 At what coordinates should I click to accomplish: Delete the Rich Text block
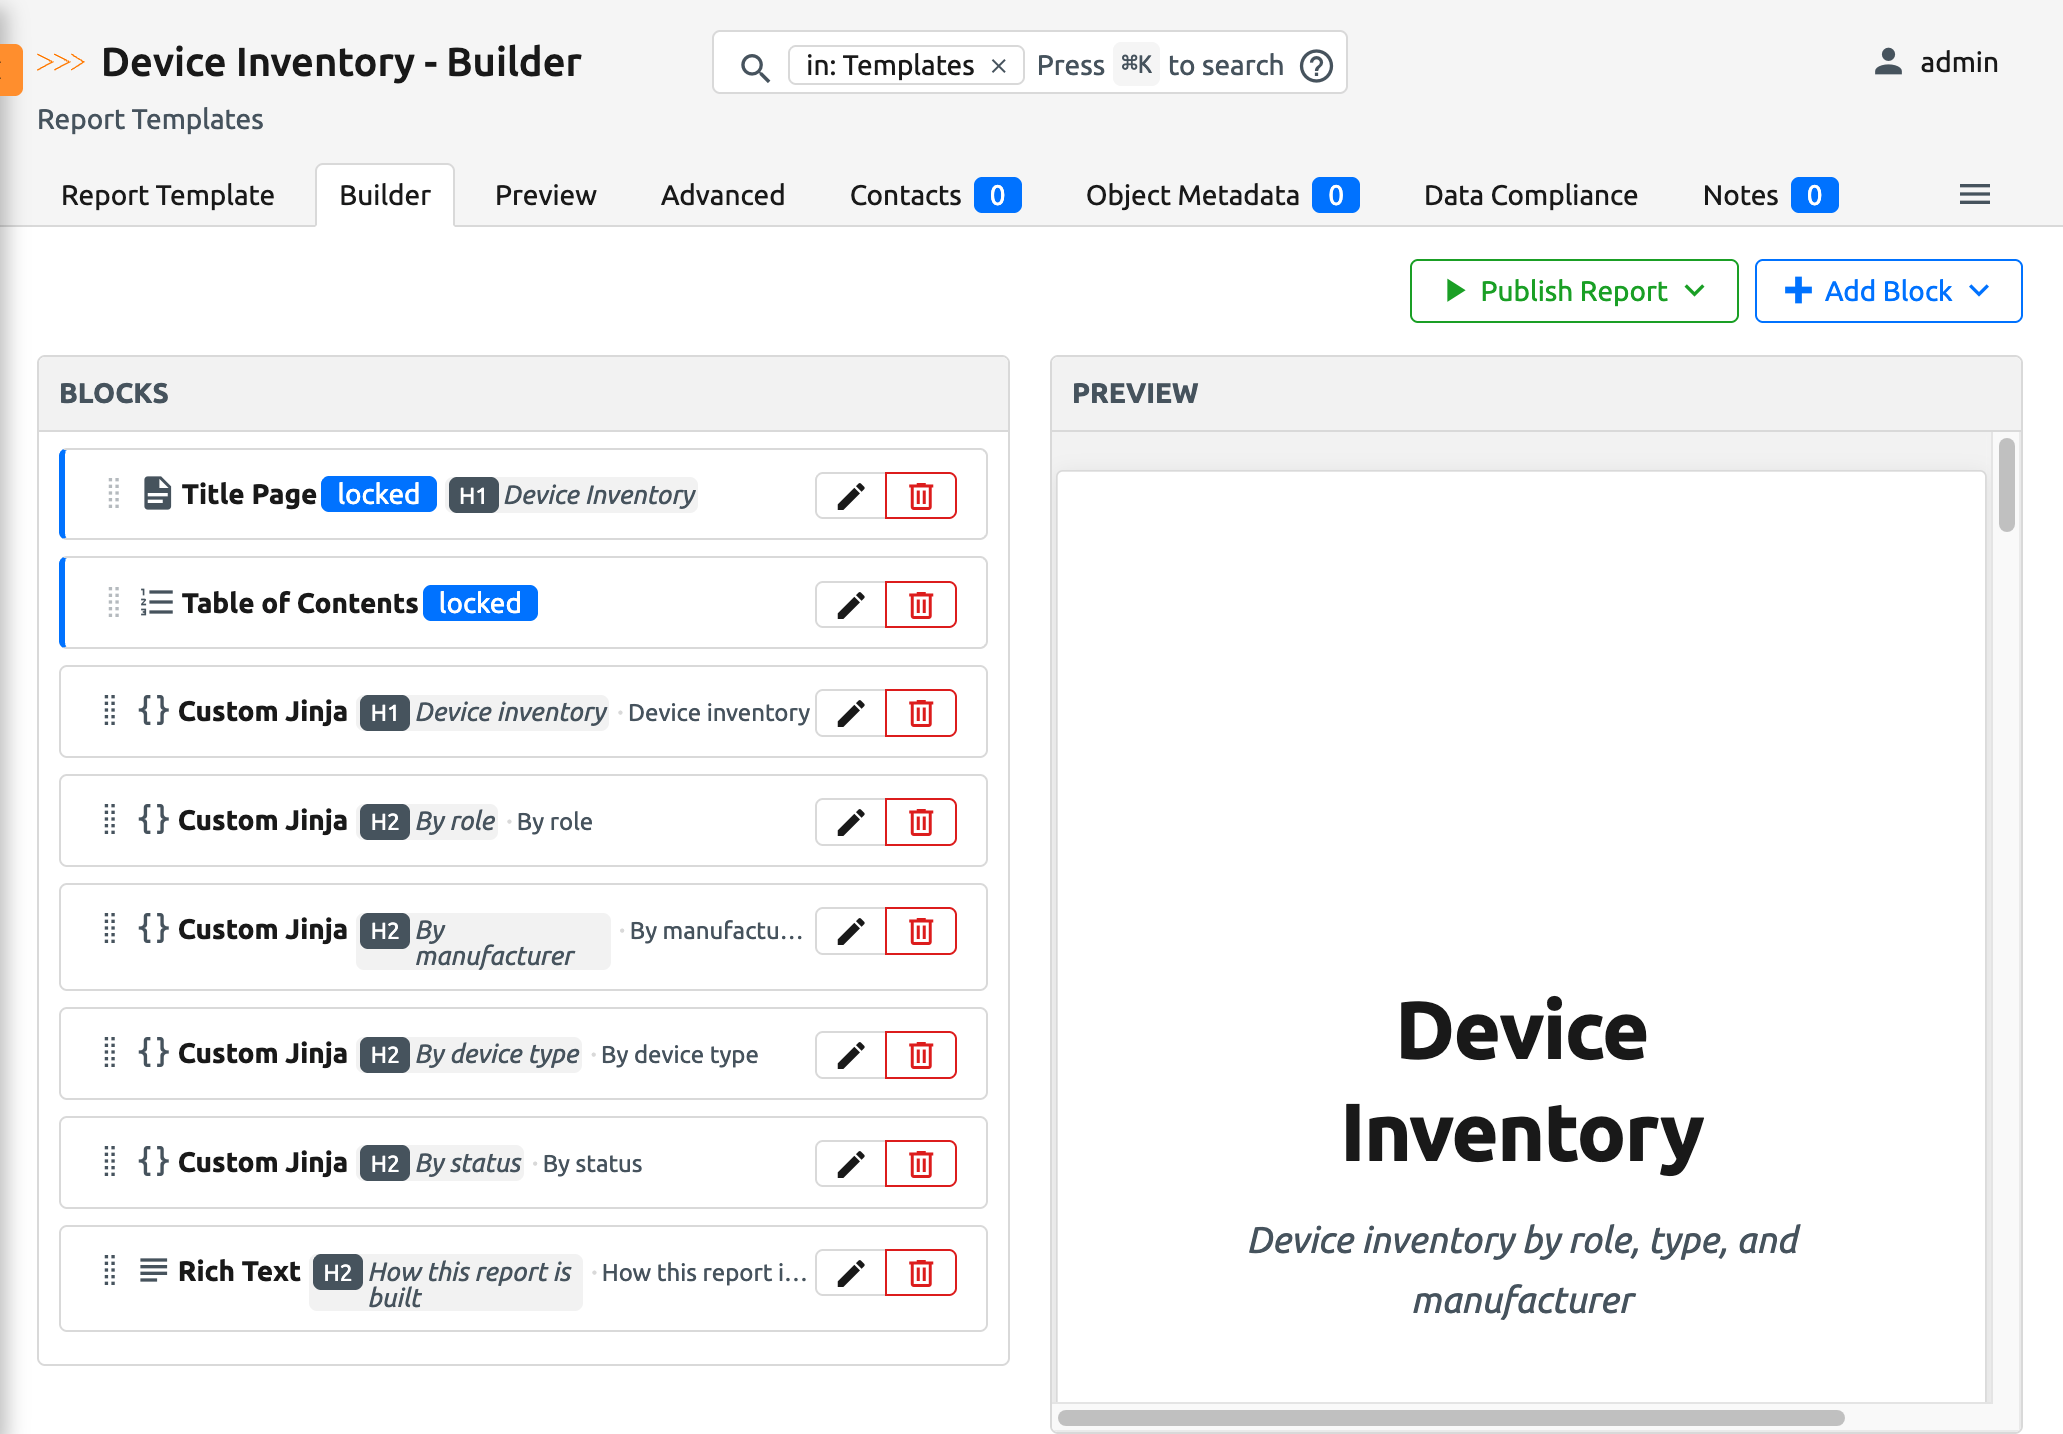pos(921,1273)
